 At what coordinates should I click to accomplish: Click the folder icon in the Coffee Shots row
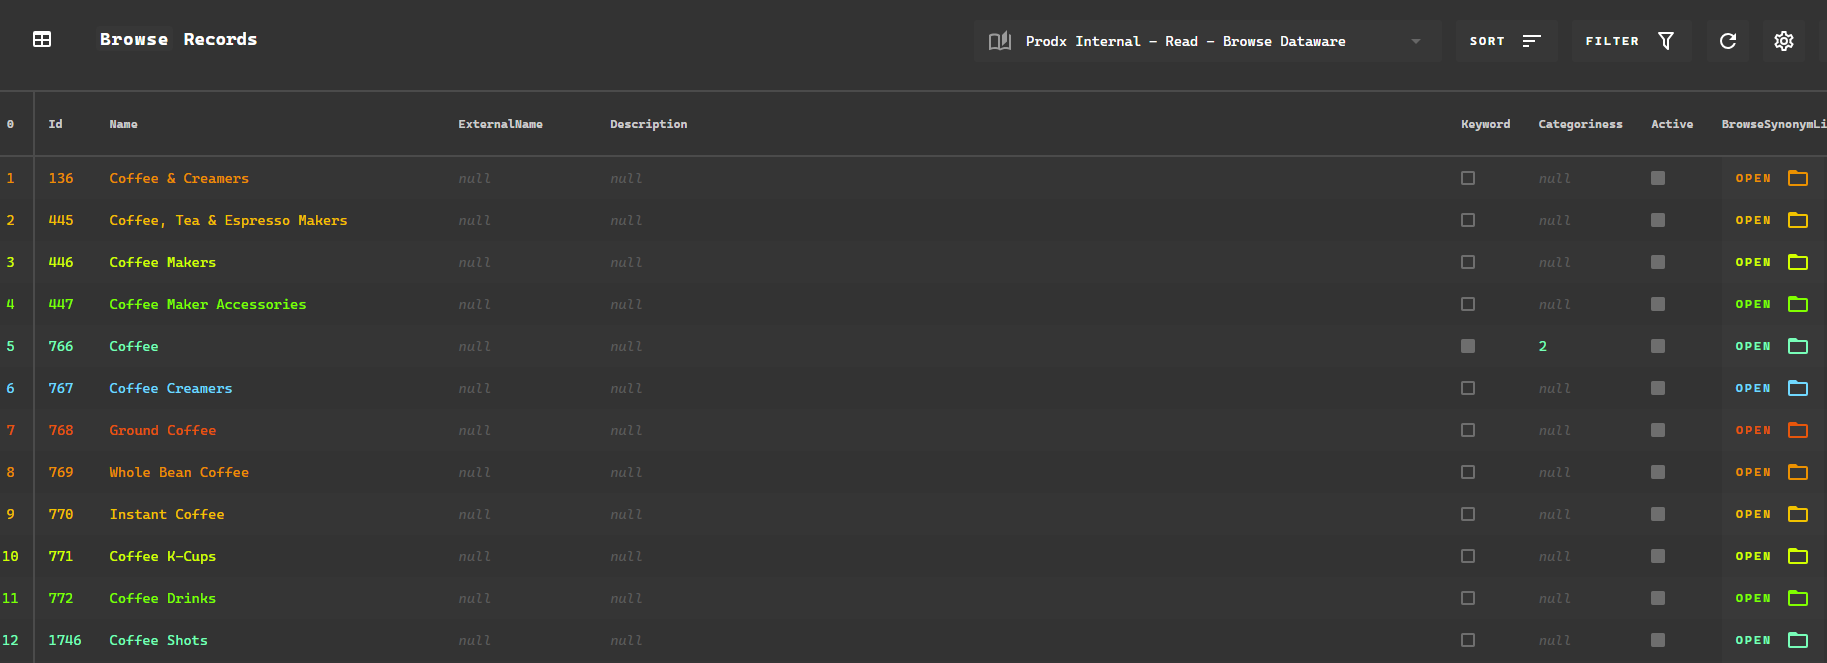click(x=1798, y=640)
